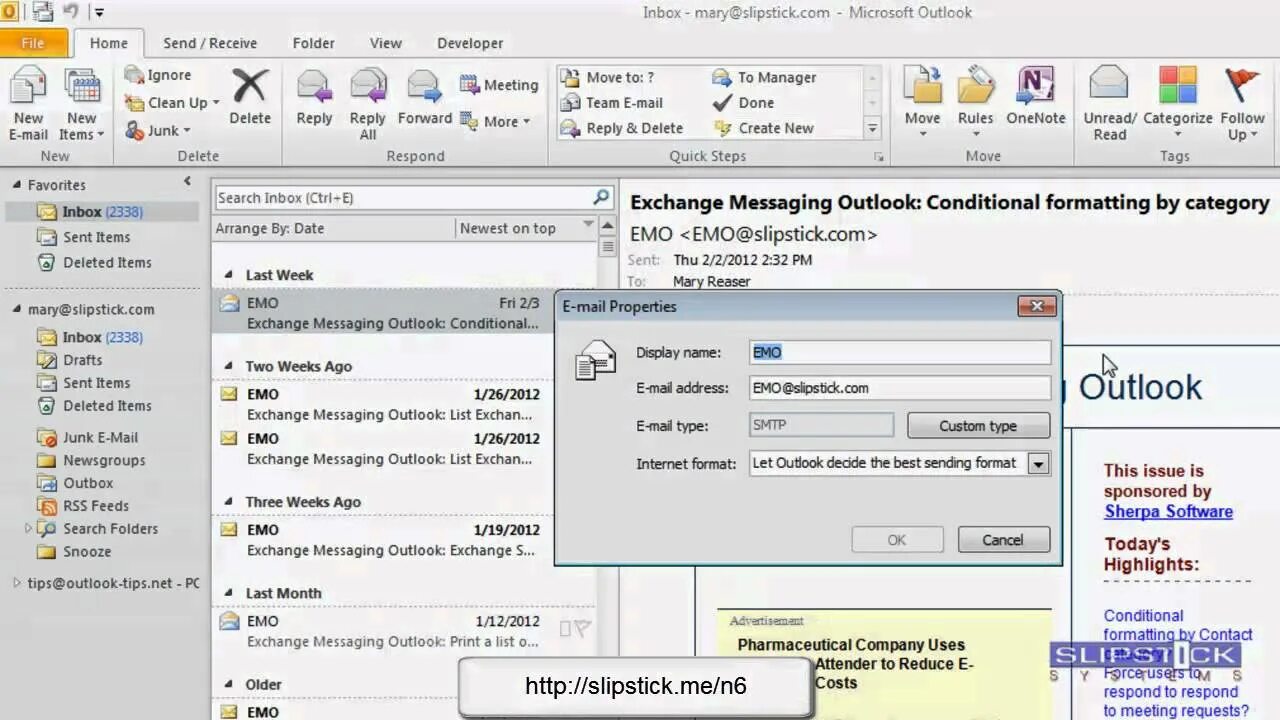Open the Junk E-Mail folder
The height and width of the screenshot is (720, 1280).
[100, 437]
